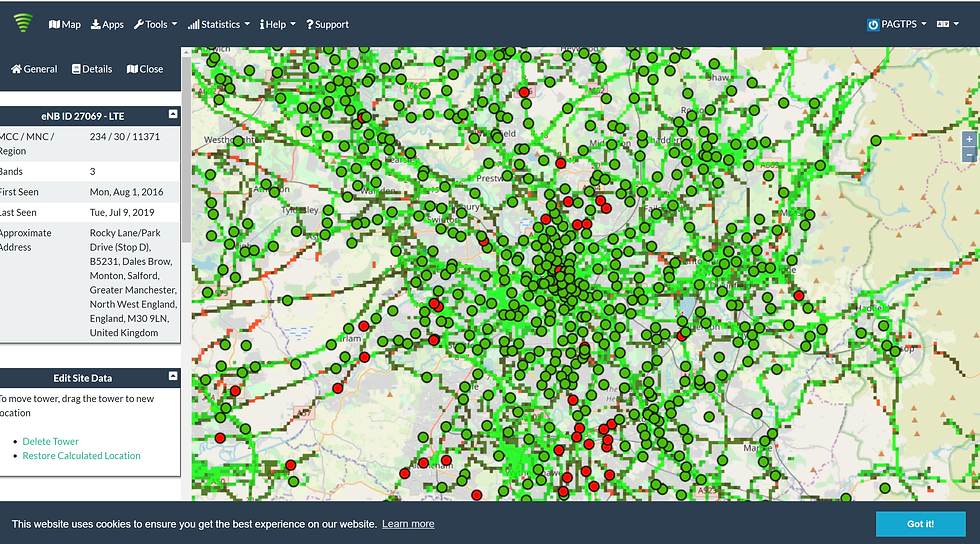Expand the Tools dropdown menu
The width and height of the screenshot is (980, 544).
(x=156, y=24)
